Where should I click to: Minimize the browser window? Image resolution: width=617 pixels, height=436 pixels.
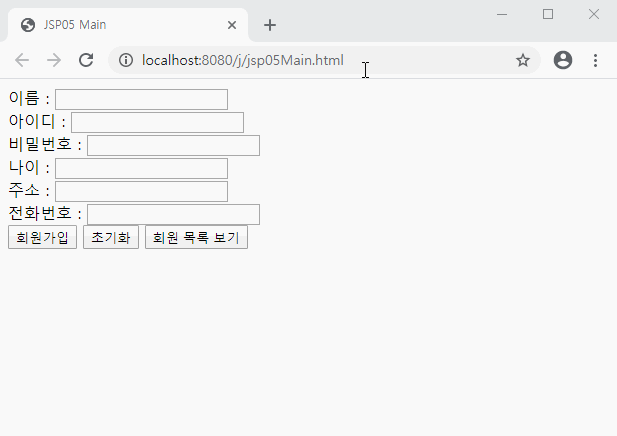click(502, 15)
